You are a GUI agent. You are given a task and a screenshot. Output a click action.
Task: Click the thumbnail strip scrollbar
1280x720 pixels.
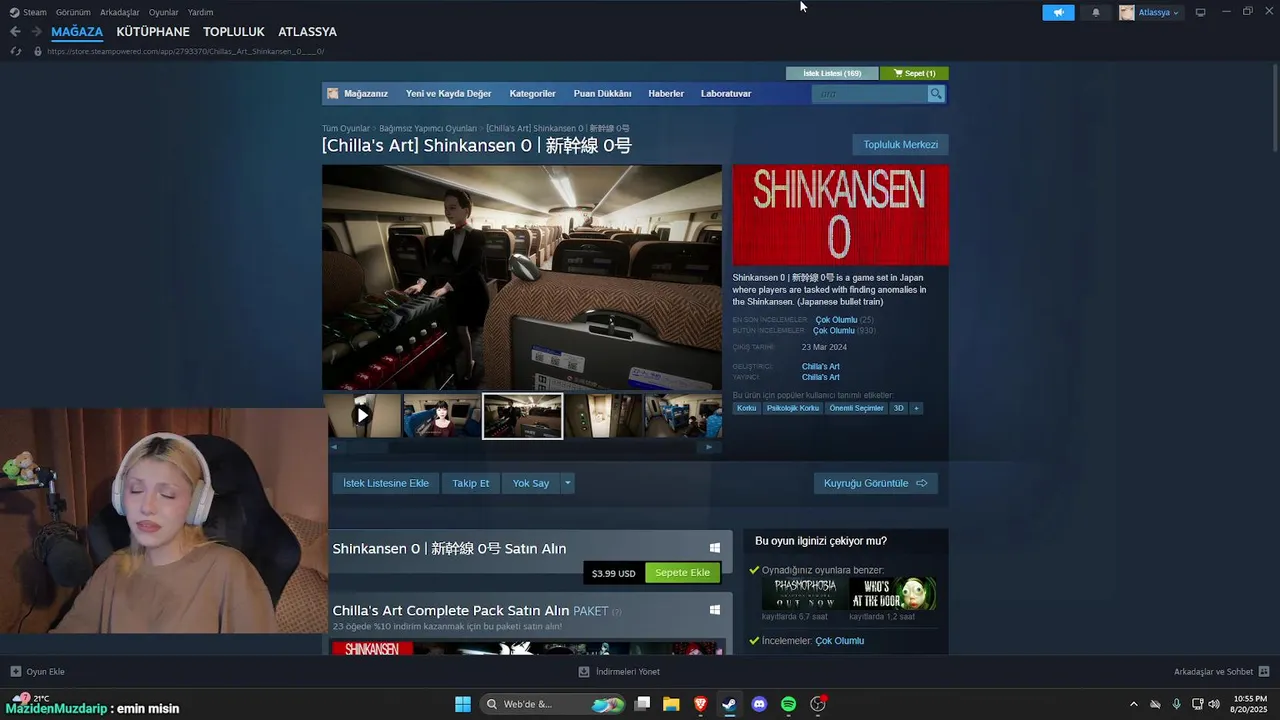(x=522, y=447)
